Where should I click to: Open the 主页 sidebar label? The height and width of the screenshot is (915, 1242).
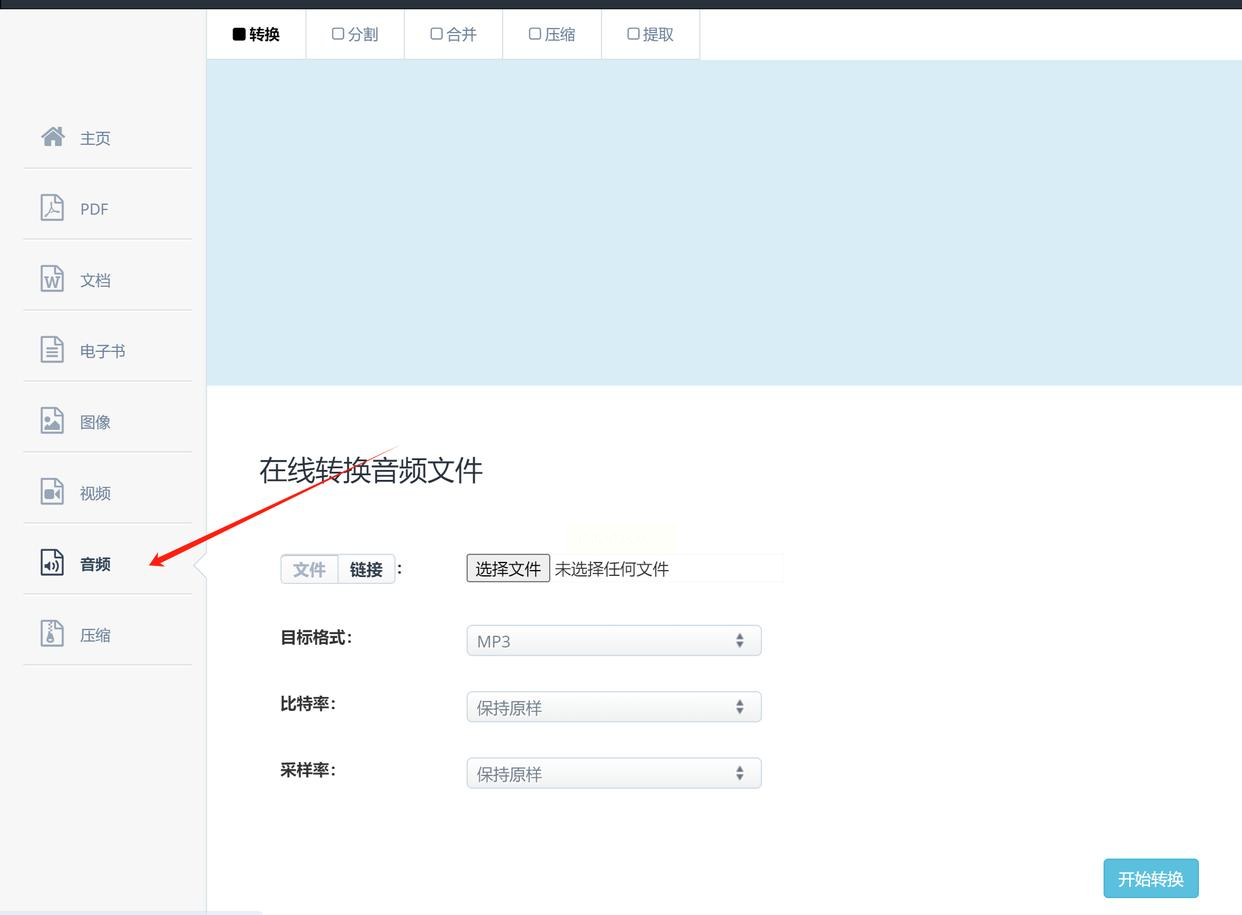pyautogui.click(x=95, y=138)
